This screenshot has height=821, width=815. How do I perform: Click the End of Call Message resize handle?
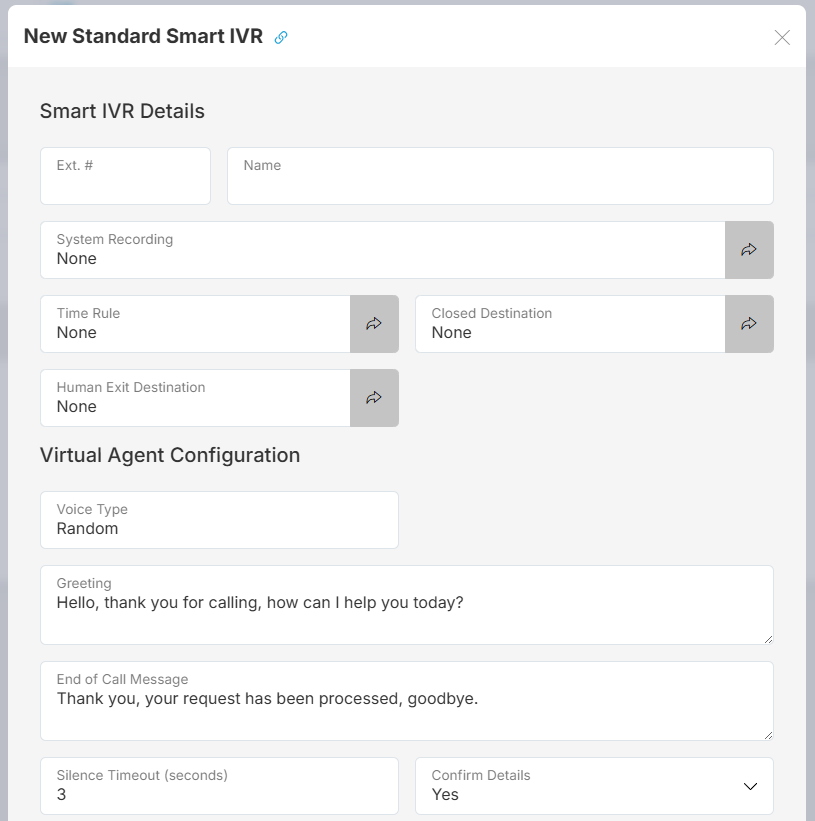pyautogui.click(x=769, y=735)
